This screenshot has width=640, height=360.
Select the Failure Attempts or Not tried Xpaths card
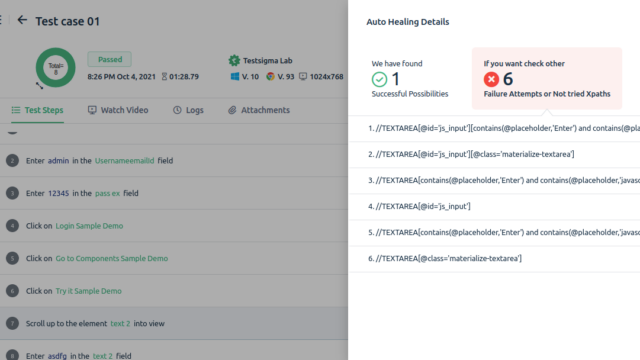click(547, 78)
